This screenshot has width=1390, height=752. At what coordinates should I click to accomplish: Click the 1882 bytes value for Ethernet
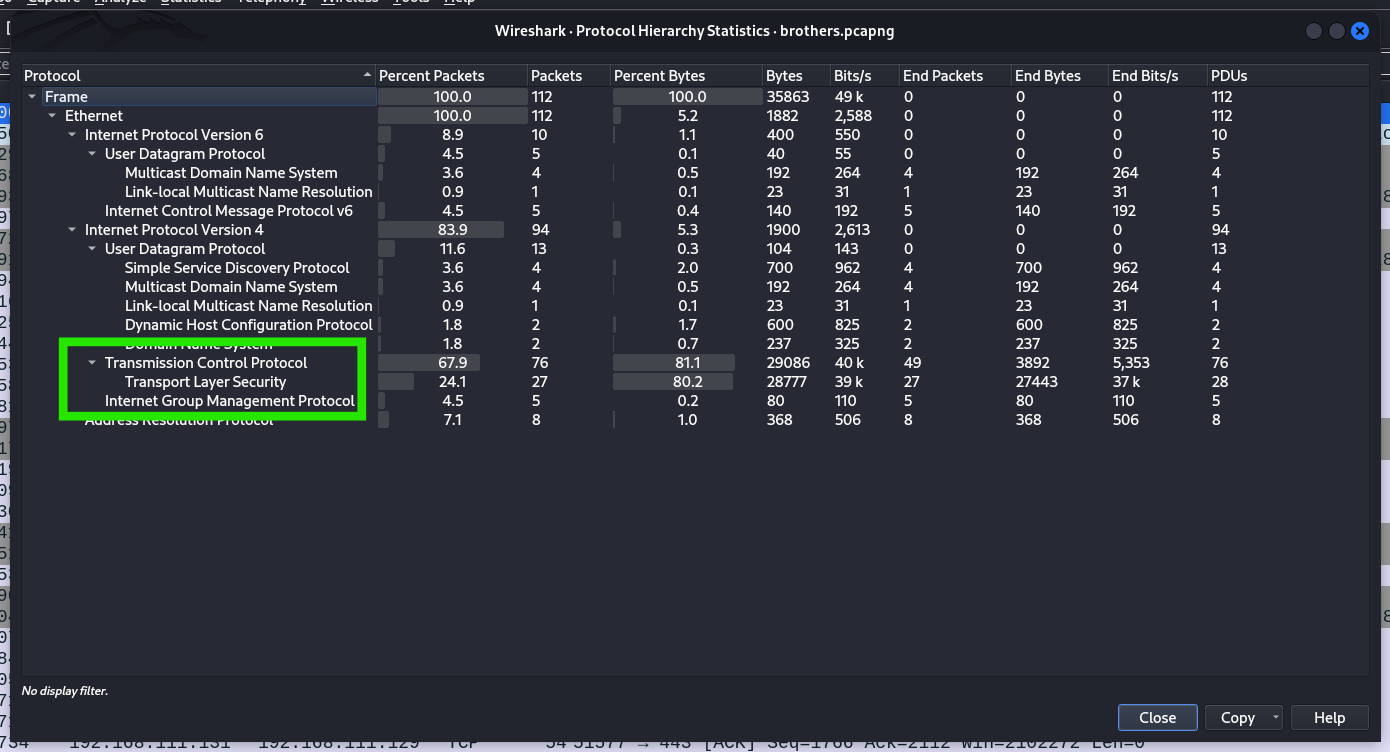click(x=784, y=116)
